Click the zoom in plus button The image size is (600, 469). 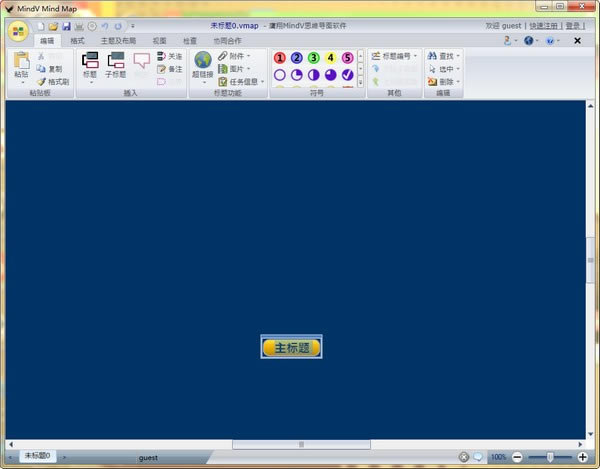click(583, 457)
